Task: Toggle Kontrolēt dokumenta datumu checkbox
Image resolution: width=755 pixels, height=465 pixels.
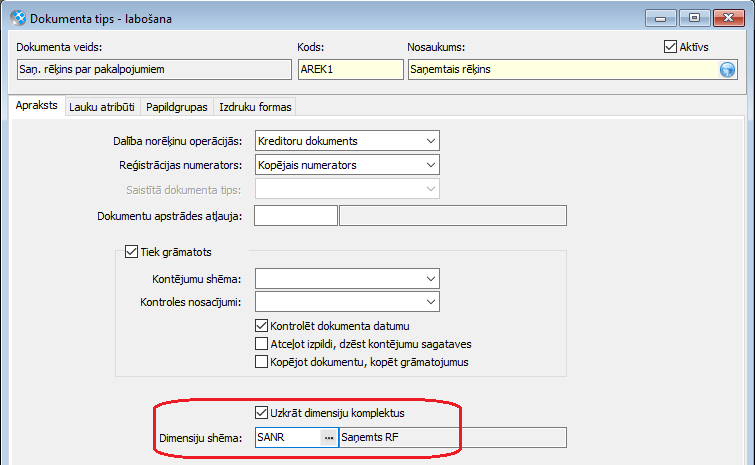Action: coord(261,326)
